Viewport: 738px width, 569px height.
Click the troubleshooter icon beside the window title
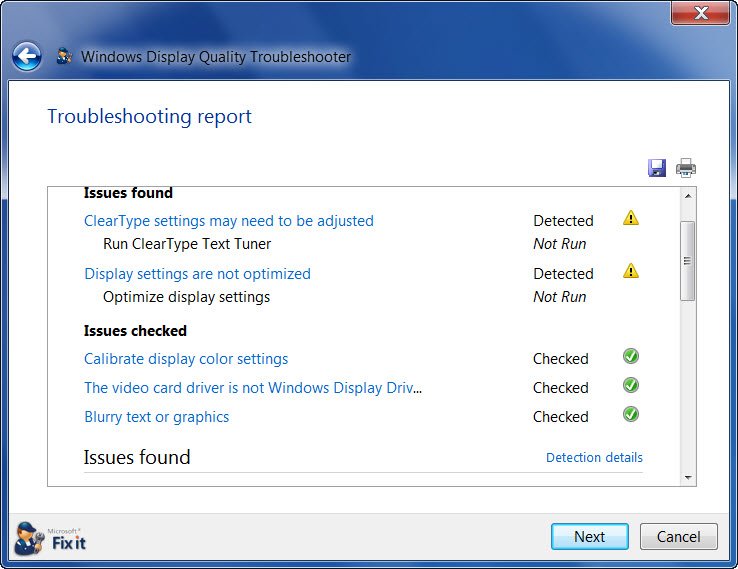64,56
